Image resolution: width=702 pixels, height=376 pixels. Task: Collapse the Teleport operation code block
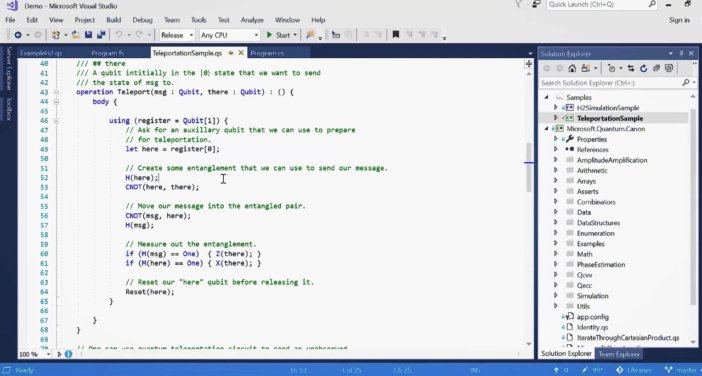click(56, 92)
